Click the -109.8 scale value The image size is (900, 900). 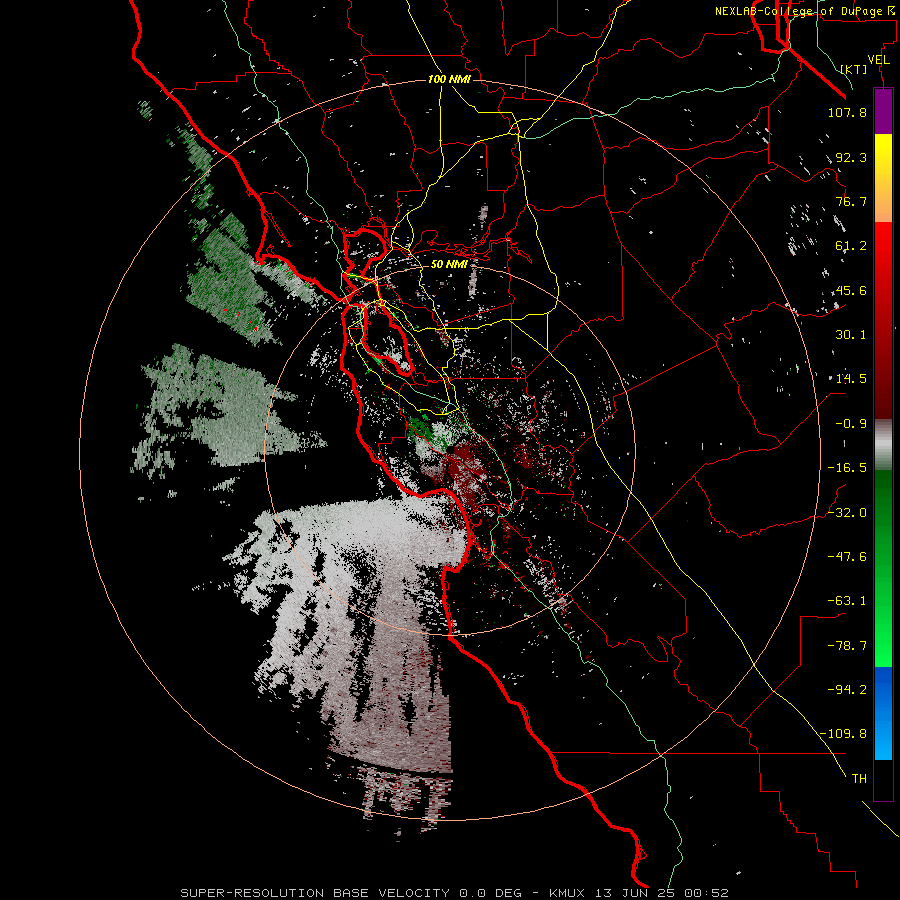point(843,734)
